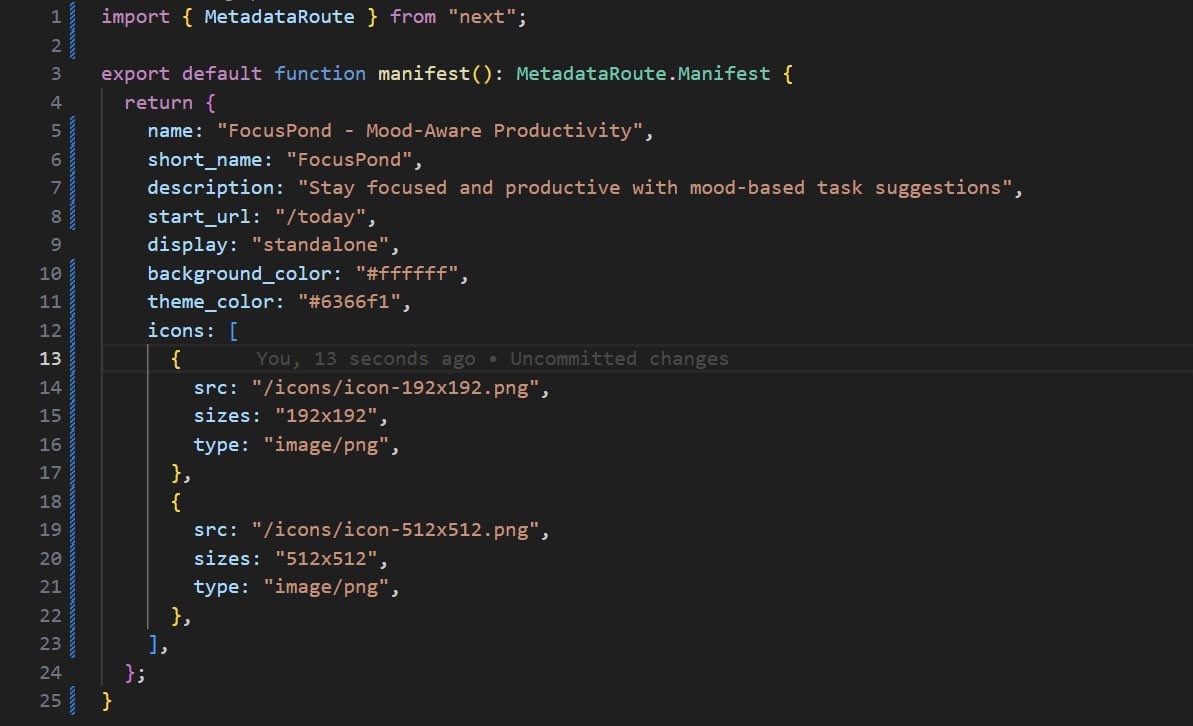Open the 'Uncommitted changes' blame annotation
Viewport: 1193px width, 726px height.
coord(619,358)
